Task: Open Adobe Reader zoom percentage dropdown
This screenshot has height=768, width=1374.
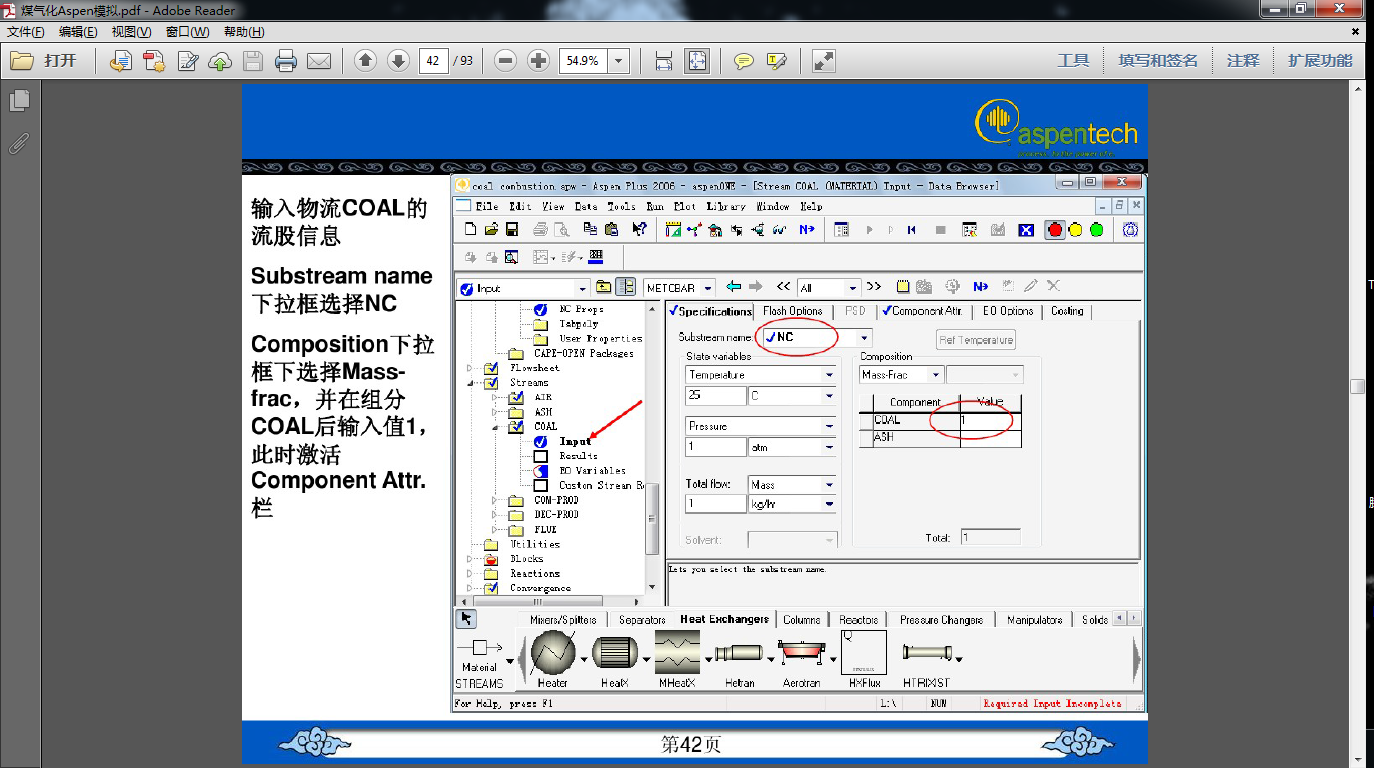Action: [619, 61]
